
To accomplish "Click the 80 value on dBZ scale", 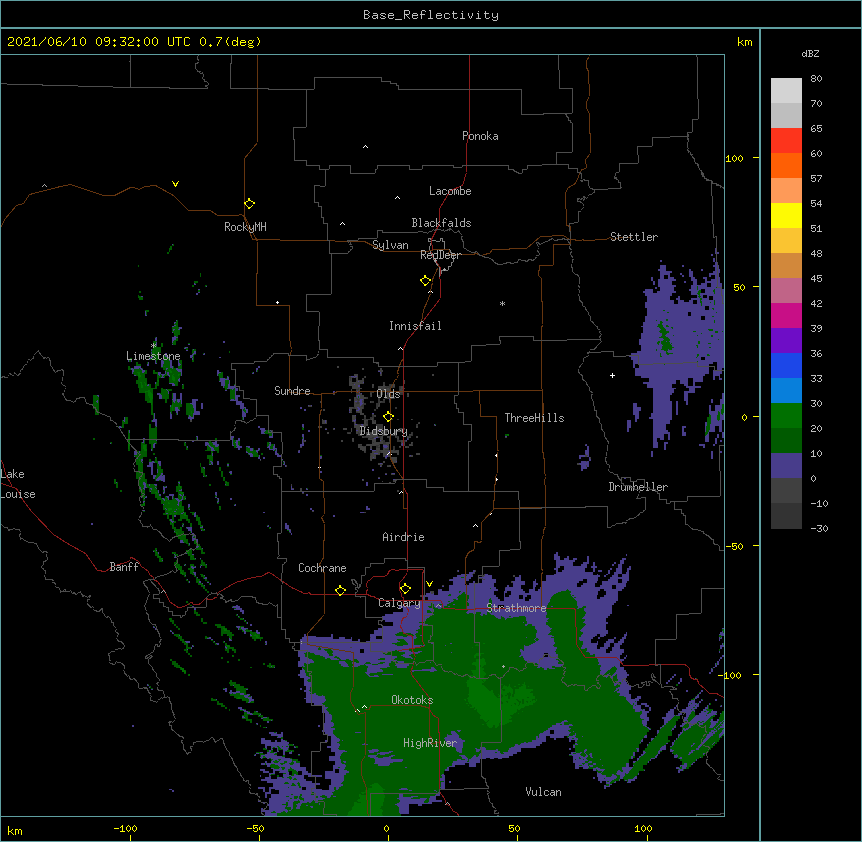I will coord(816,79).
